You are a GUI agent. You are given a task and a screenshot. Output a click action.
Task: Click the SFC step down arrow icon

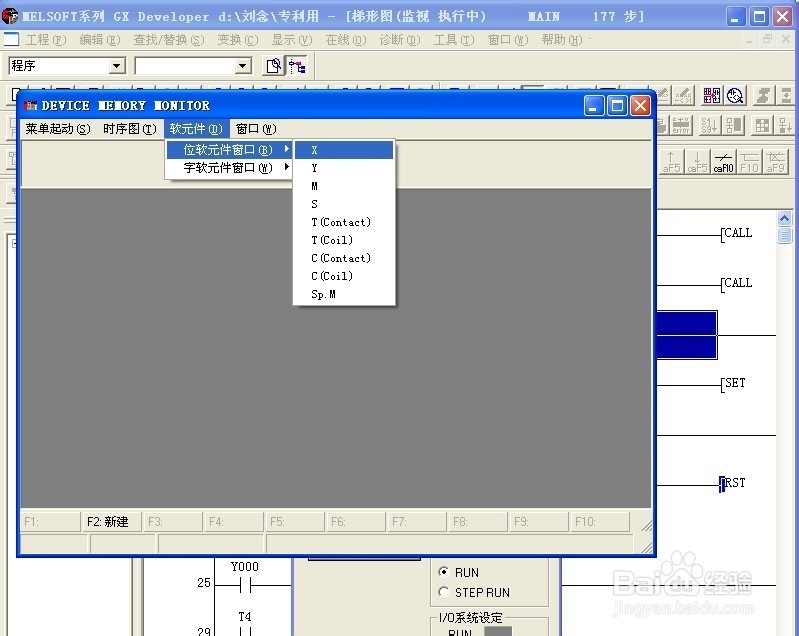(785, 125)
